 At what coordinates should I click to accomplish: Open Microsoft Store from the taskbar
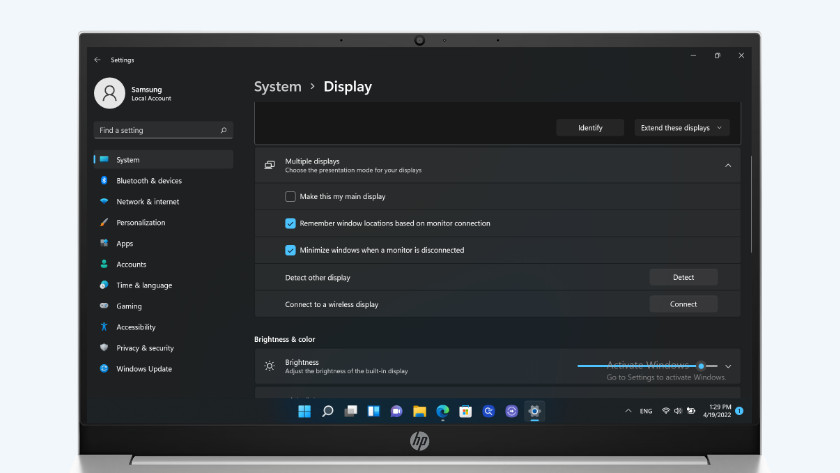pyautogui.click(x=466, y=411)
